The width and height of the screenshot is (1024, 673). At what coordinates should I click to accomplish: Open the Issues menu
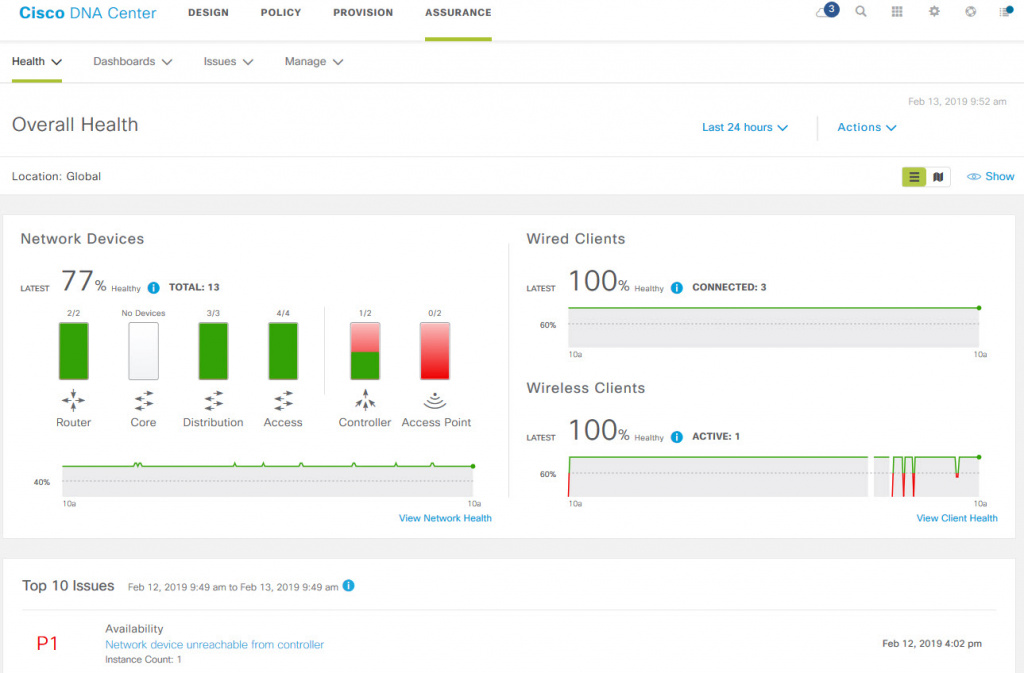coord(228,61)
